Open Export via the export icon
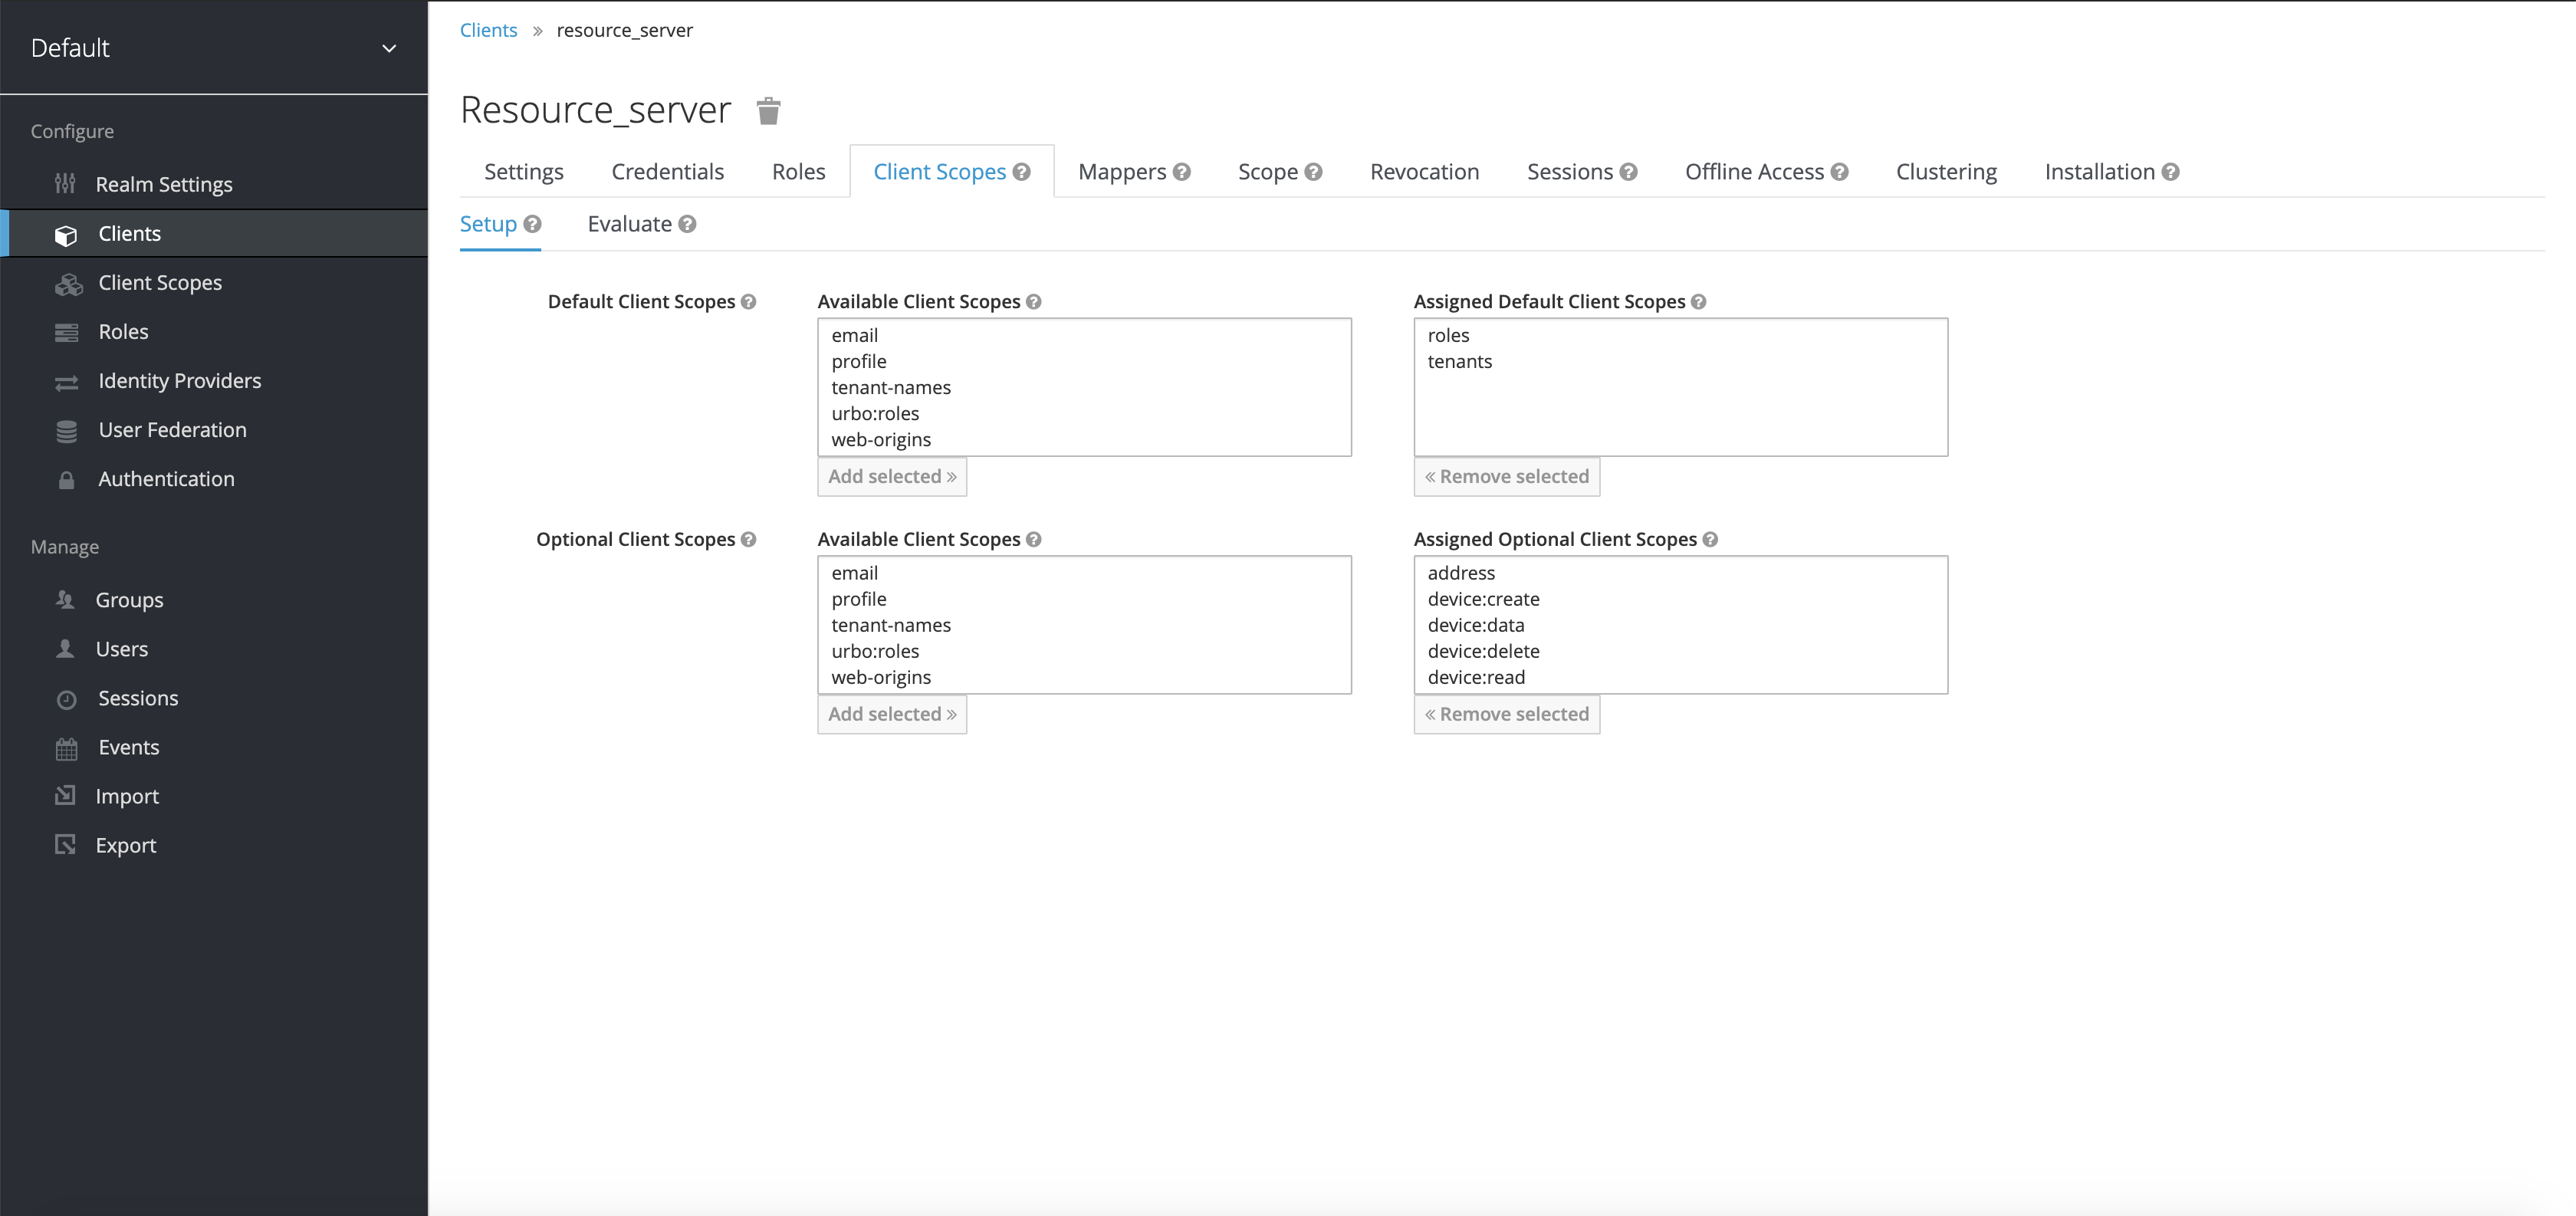Image resolution: width=2576 pixels, height=1216 pixels. point(66,845)
